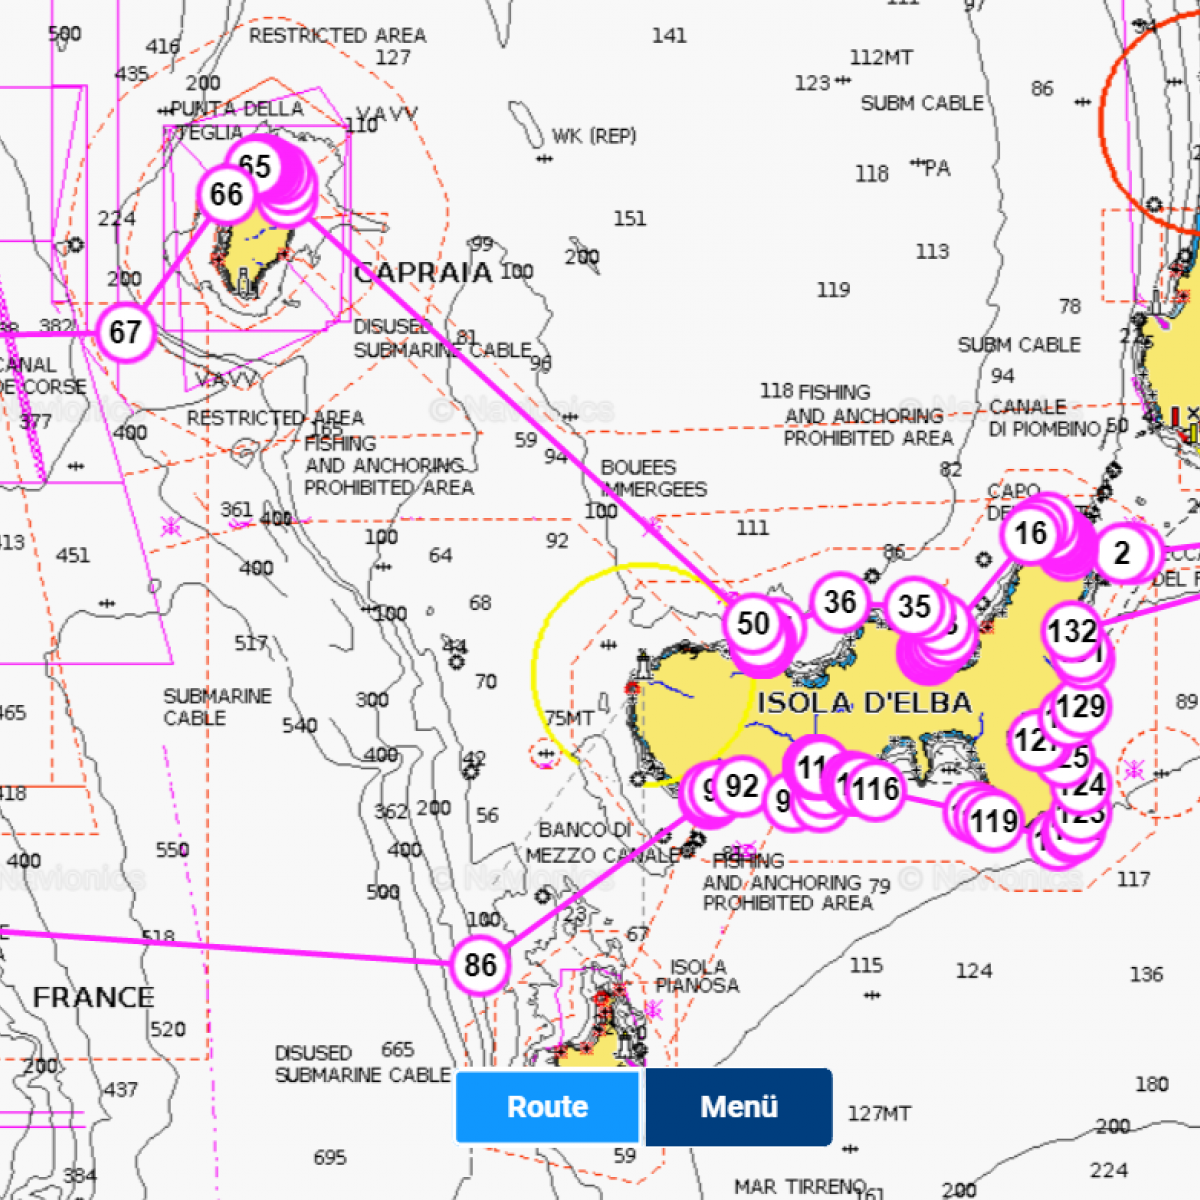Click the CAPRAIA island name label
Image resolution: width=1200 pixels, height=1200 pixels.
pyautogui.click(x=423, y=272)
